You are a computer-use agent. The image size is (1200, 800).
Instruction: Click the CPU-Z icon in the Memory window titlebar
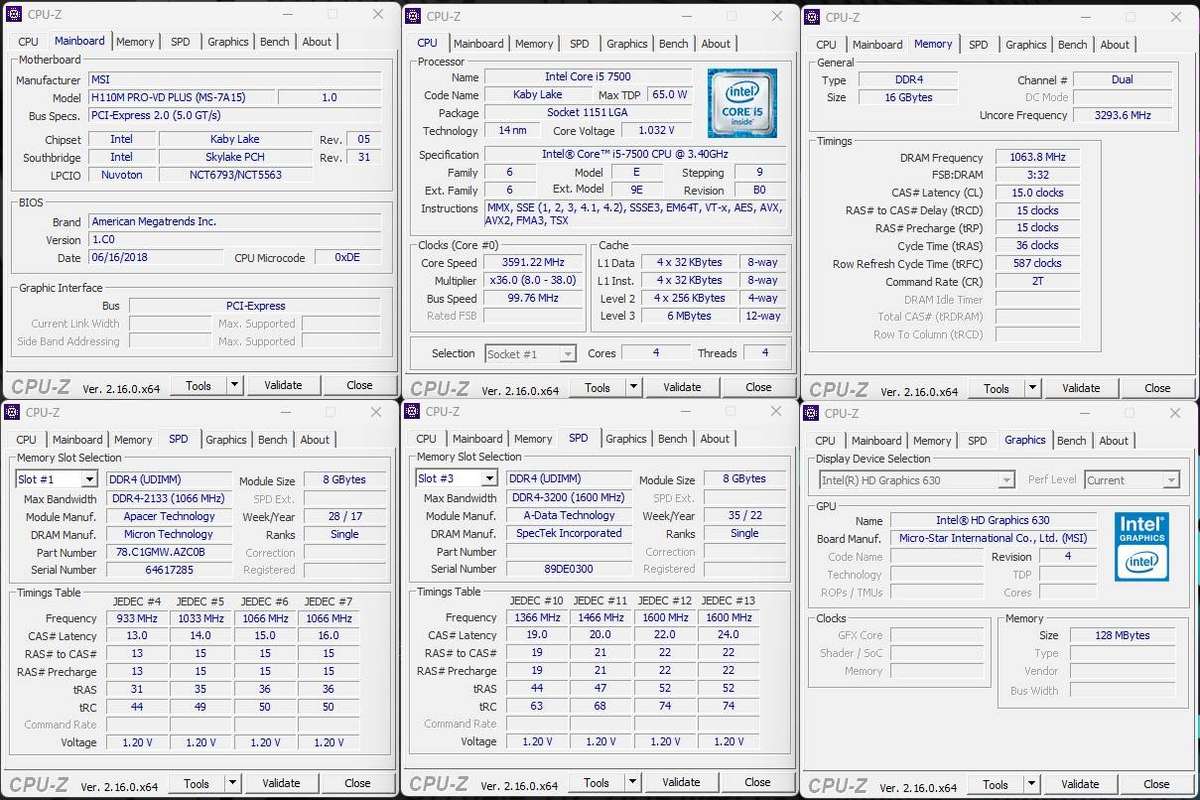pyautogui.click(x=814, y=17)
